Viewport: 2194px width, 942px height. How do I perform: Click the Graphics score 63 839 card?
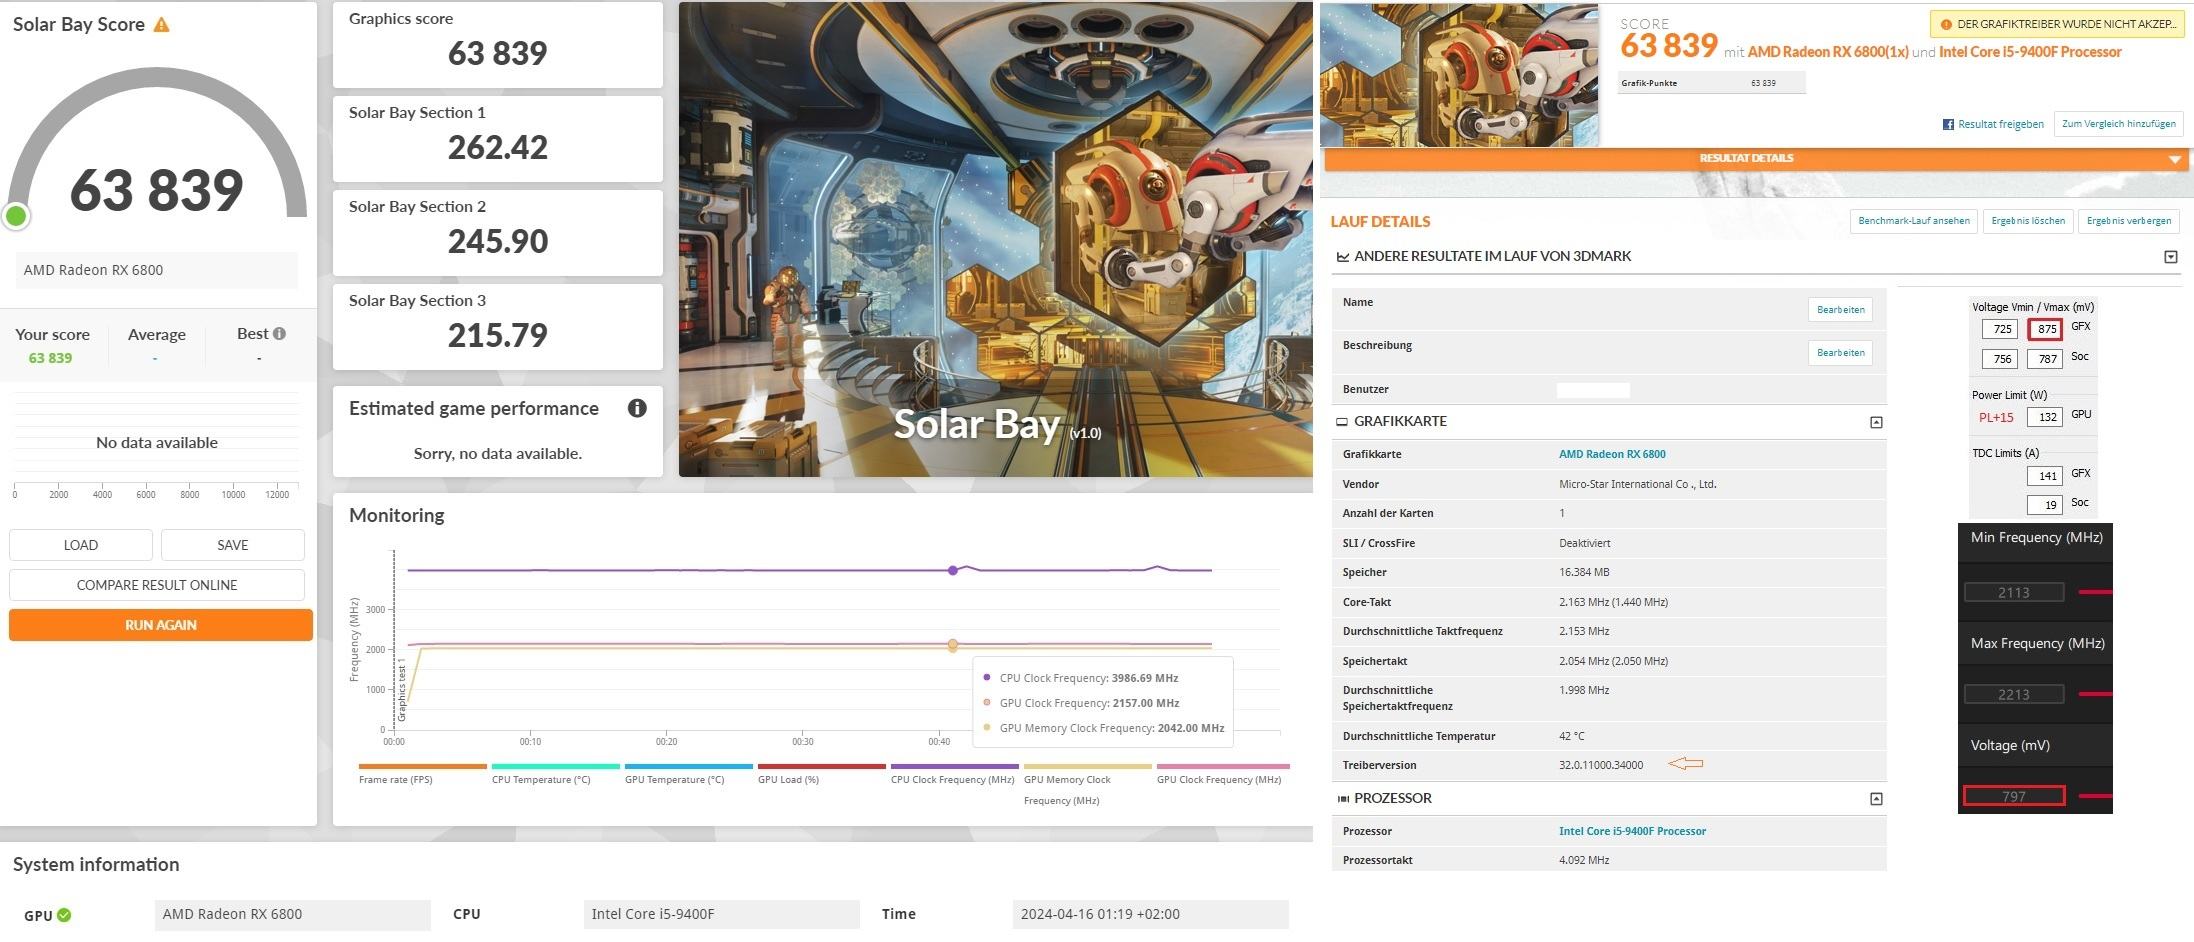point(498,45)
